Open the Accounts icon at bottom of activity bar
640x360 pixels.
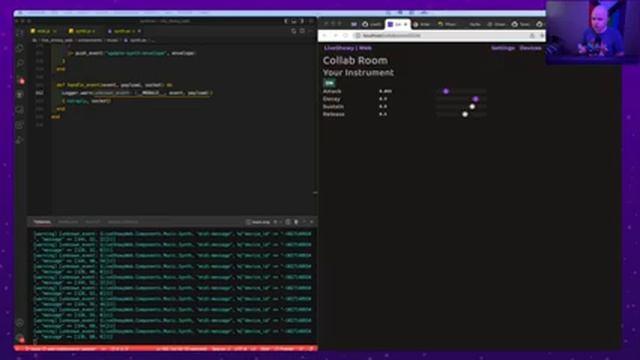click(x=20, y=323)
